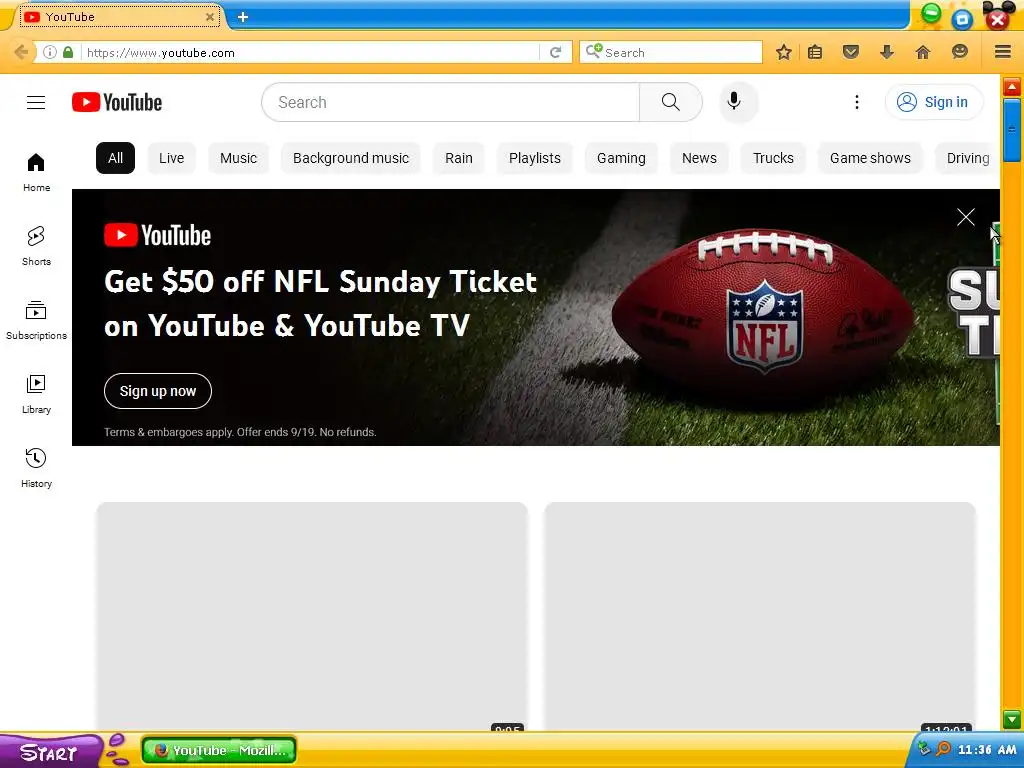Select the Trucks filter chip
The height and width of the screenshot is (768, 1024).
tap(773, 158)
